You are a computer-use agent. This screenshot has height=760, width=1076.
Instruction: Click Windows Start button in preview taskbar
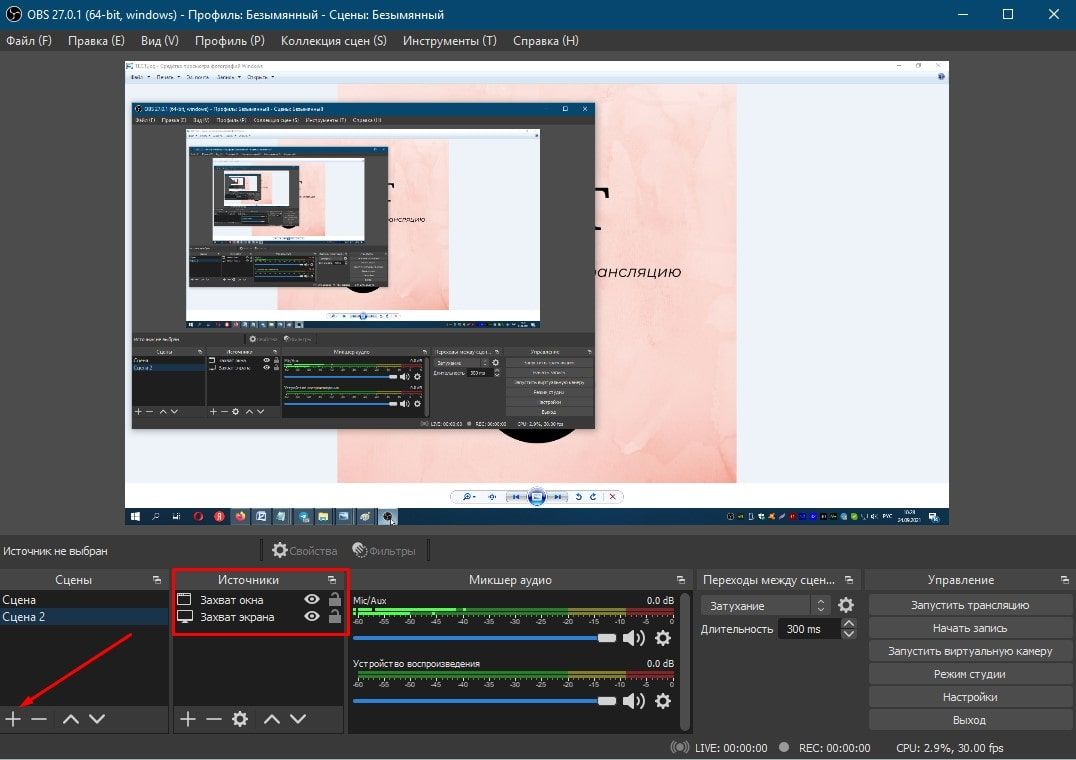[x=135, y=516]
